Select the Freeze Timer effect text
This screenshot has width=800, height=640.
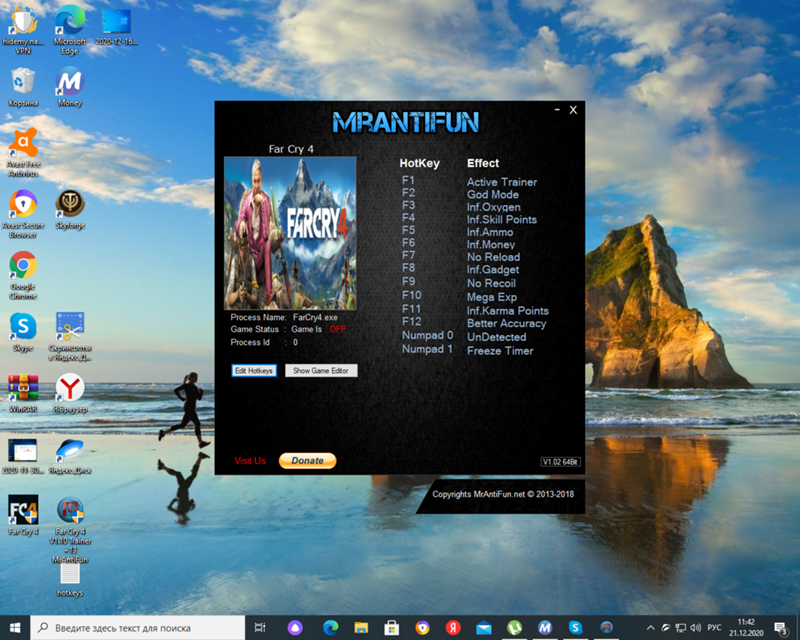(501, 351)
